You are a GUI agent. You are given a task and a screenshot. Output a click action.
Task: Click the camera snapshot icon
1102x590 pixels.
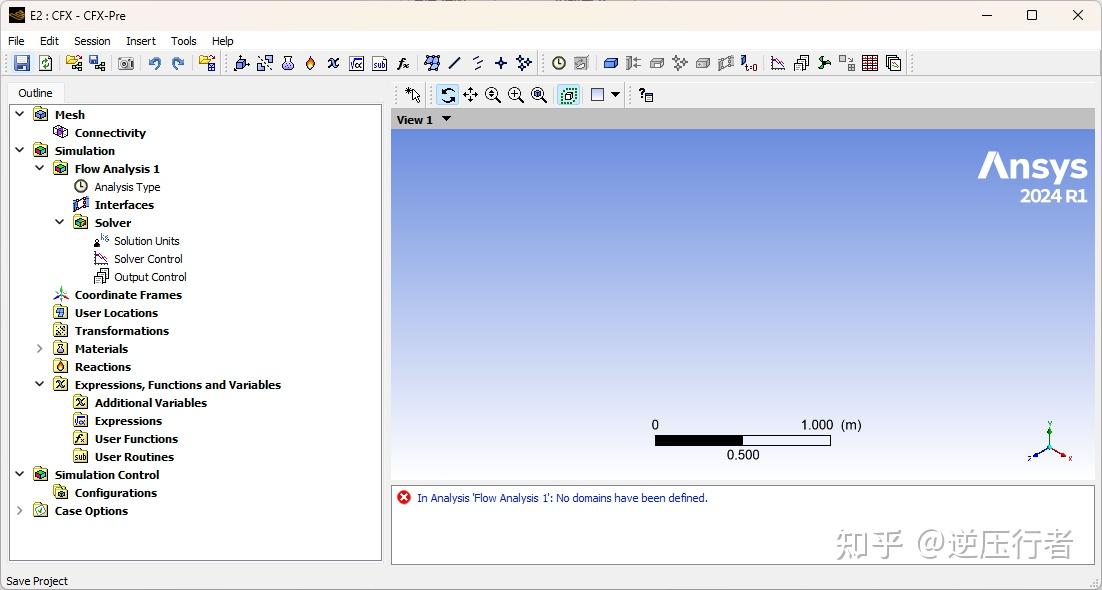point(125,63)
